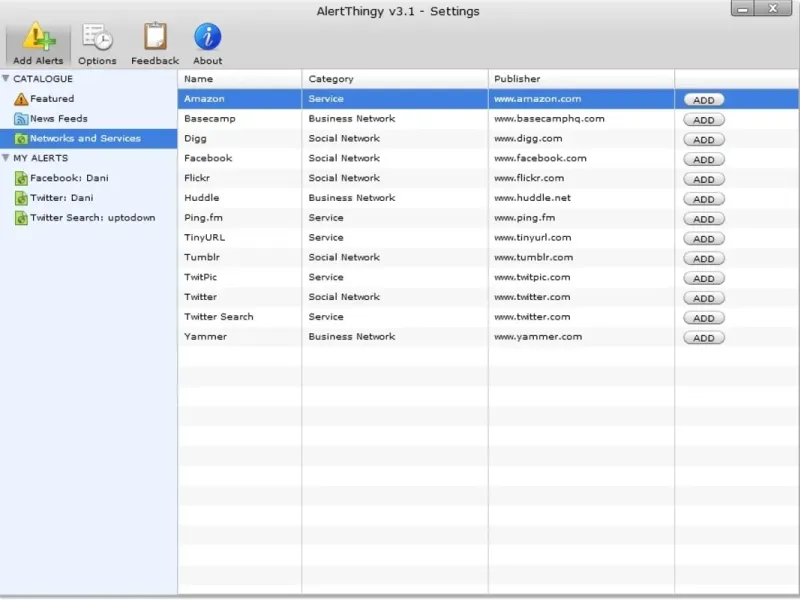
Task: Select the Twitter: Dani alert
Action: (61, 198)
